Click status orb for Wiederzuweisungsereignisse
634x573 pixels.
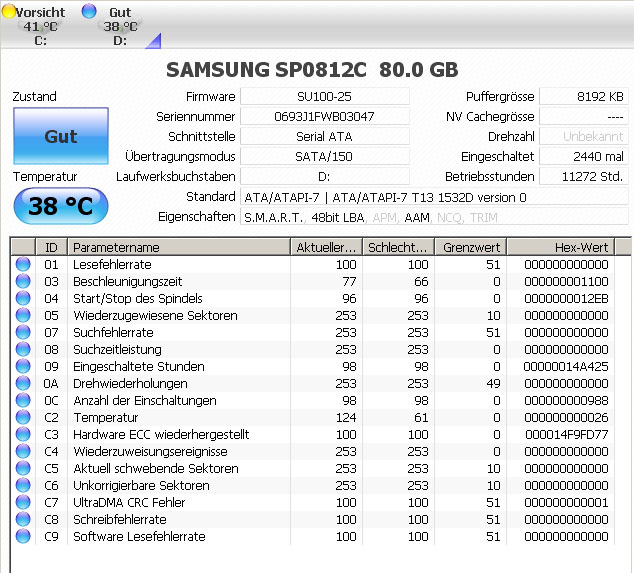23,451
